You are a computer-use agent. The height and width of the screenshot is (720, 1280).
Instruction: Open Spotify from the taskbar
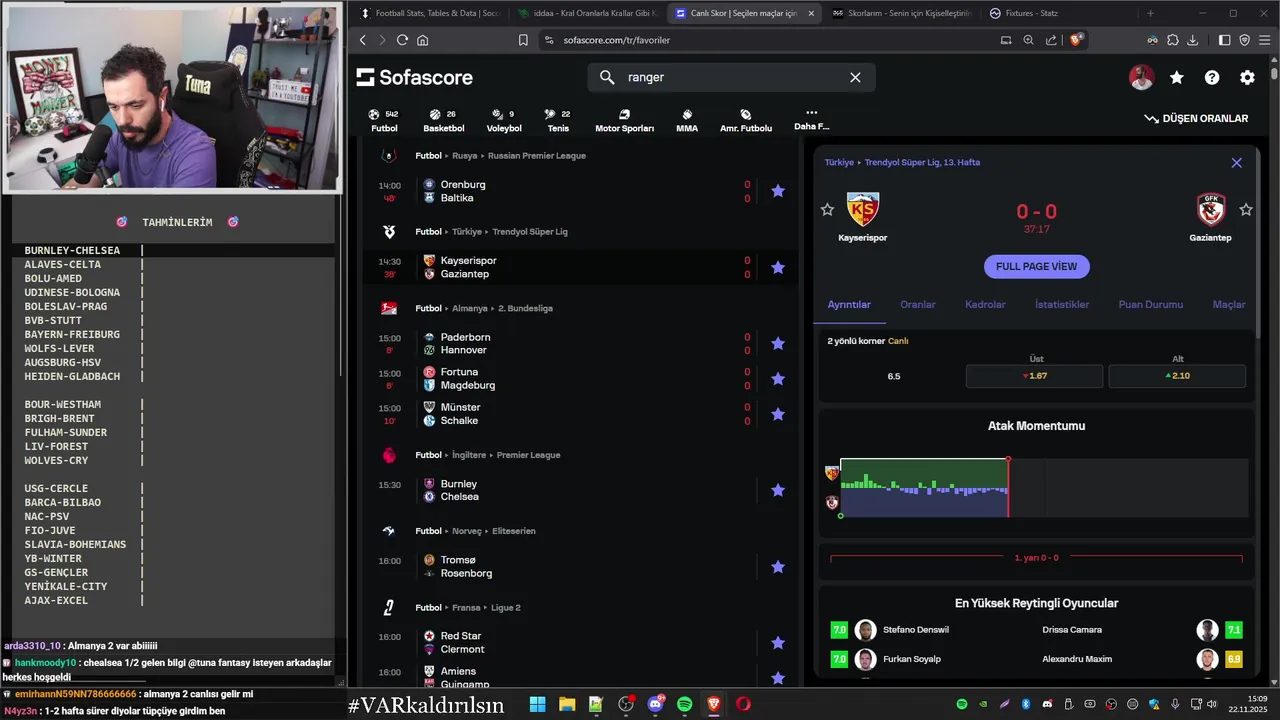pos(684,704)
